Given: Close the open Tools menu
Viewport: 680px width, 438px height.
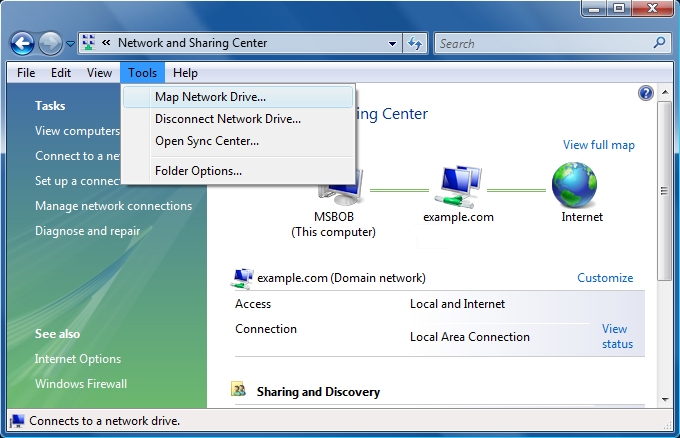Looking at the screenshot, I should click(142, 72).
